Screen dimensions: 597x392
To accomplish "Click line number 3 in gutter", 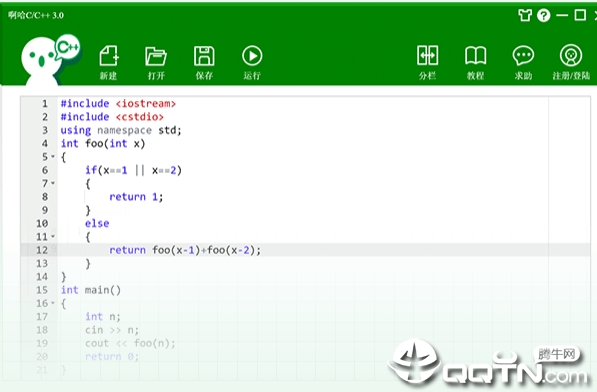I will [x=45, y=130].
